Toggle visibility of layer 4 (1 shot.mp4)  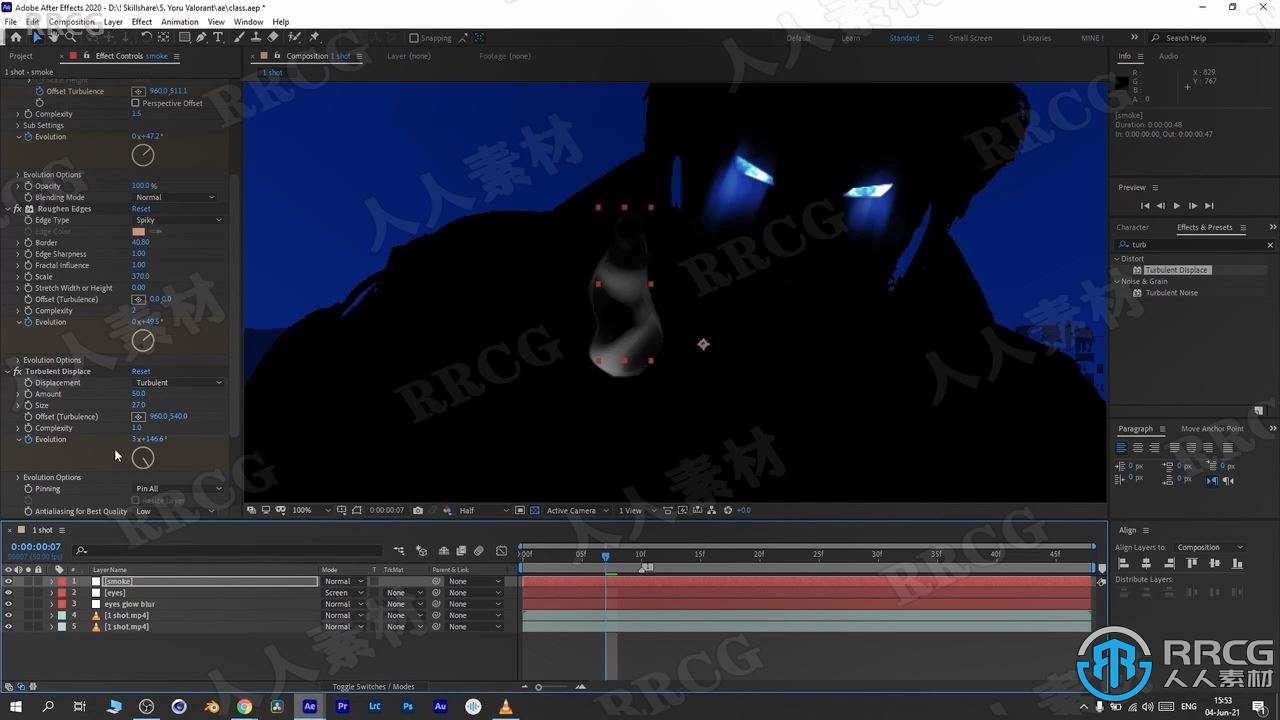click(x=8, y=616)
